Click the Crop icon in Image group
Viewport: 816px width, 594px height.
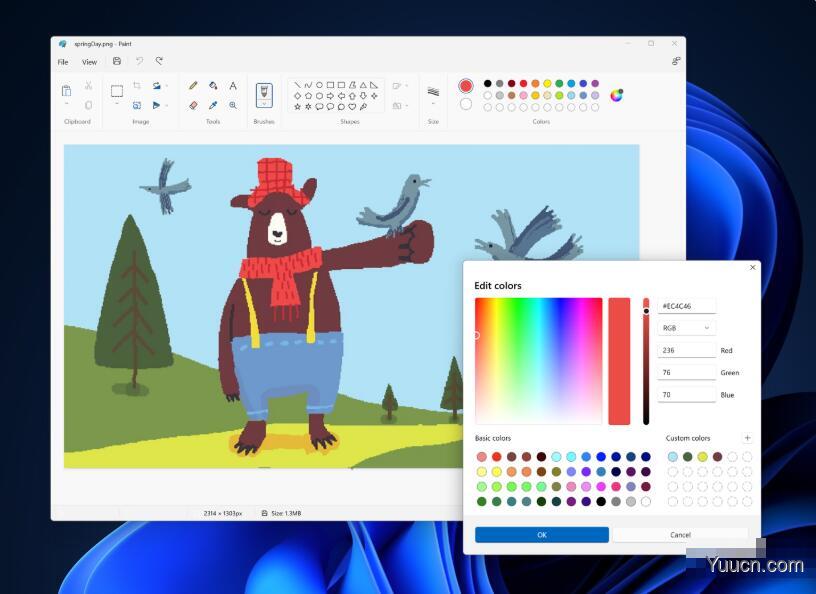pos(137,85)
